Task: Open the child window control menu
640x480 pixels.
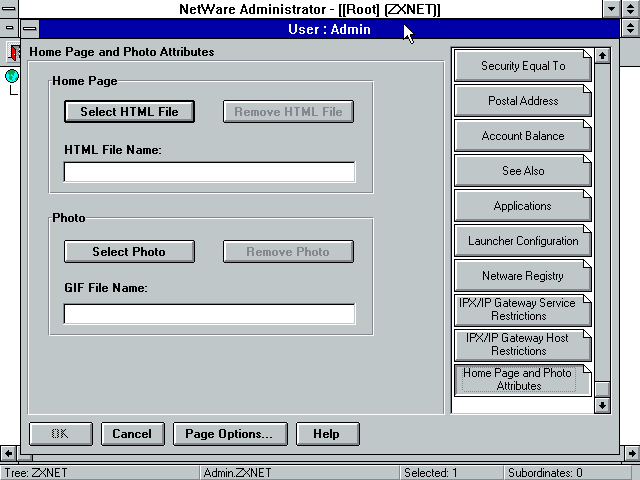Action: point(9,28)
